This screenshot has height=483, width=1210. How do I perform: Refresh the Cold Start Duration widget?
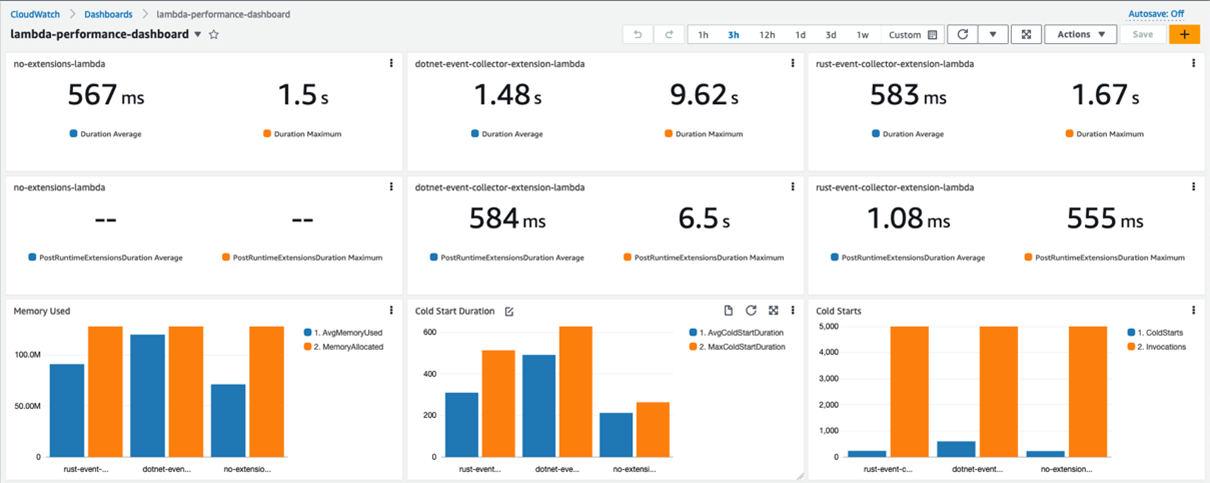pos(750,311)
